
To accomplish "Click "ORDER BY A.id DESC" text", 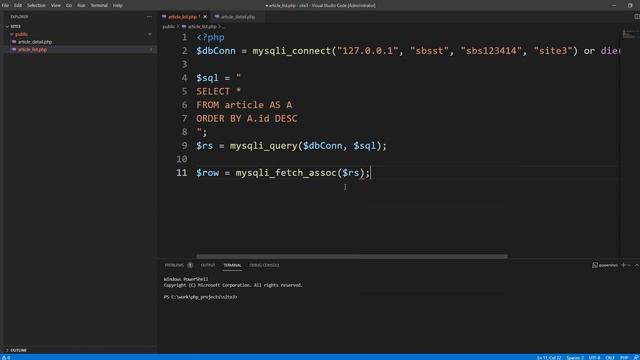I will tap(247, 118).
